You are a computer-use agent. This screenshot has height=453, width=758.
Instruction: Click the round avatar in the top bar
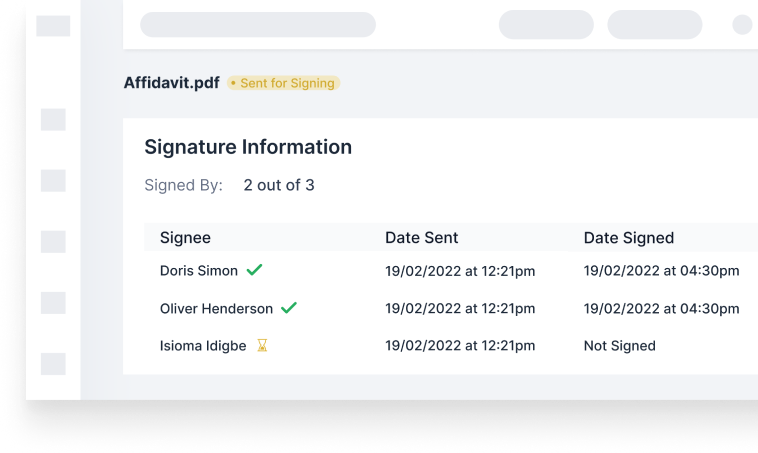(743, 25)
